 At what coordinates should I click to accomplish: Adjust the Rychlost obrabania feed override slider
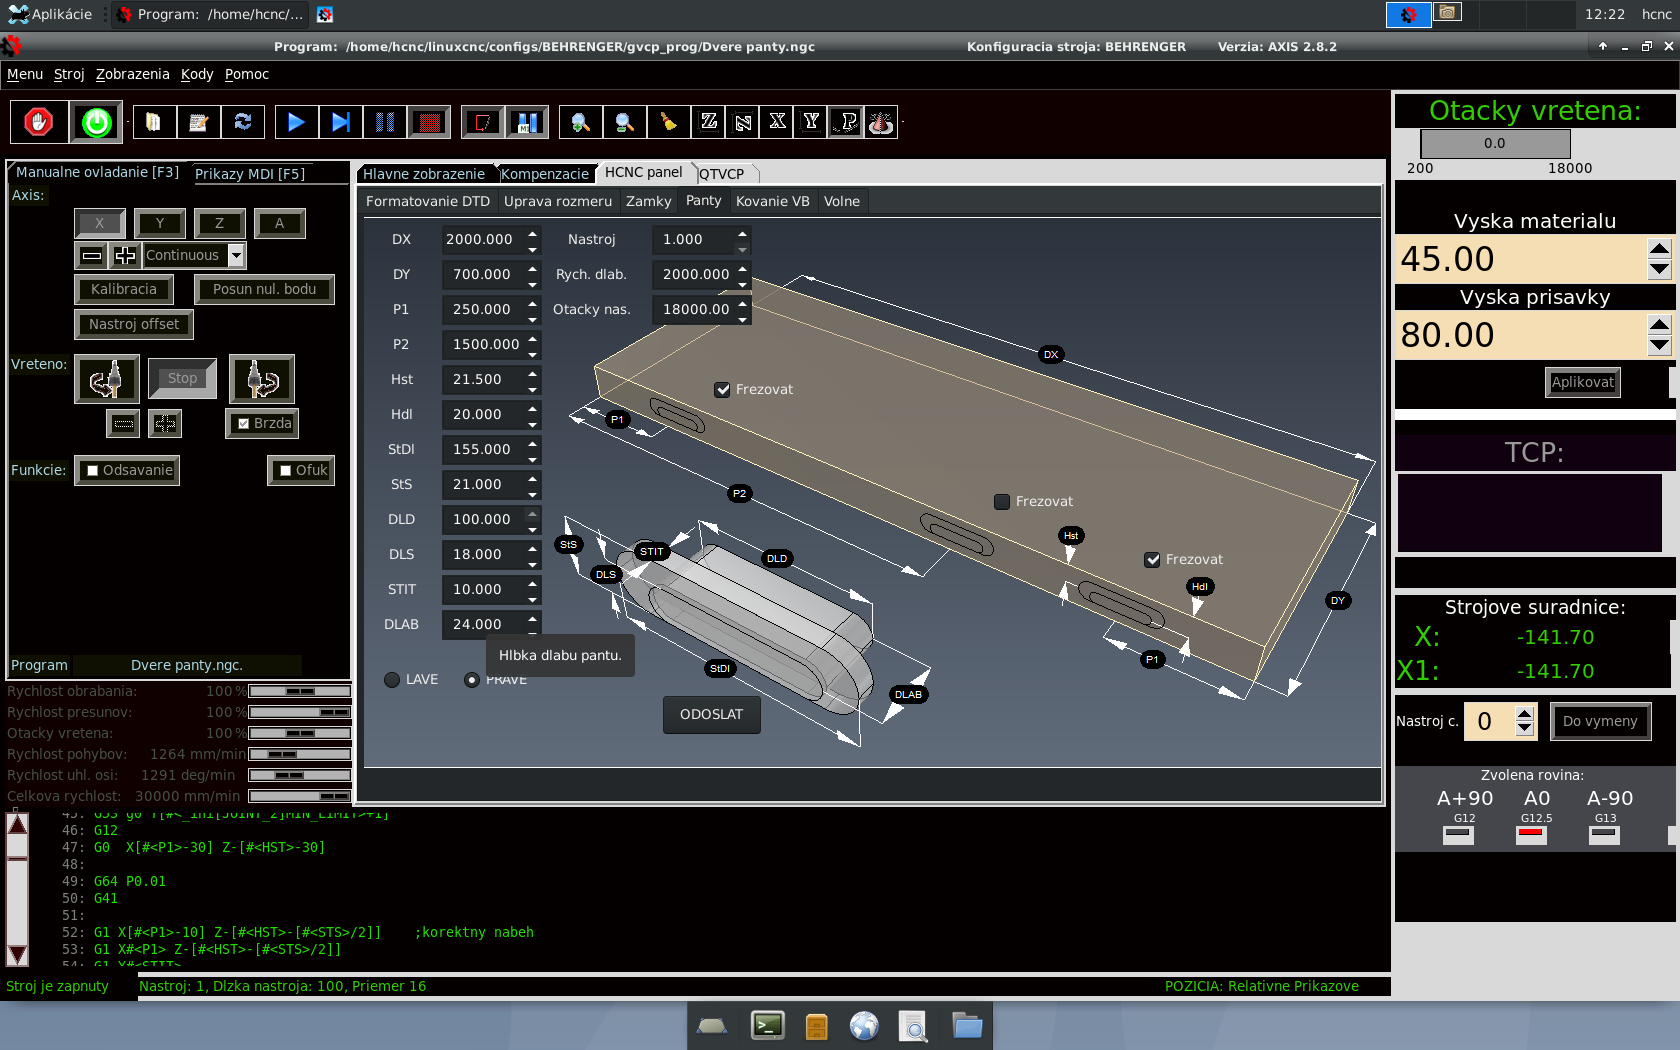point(300,691)
